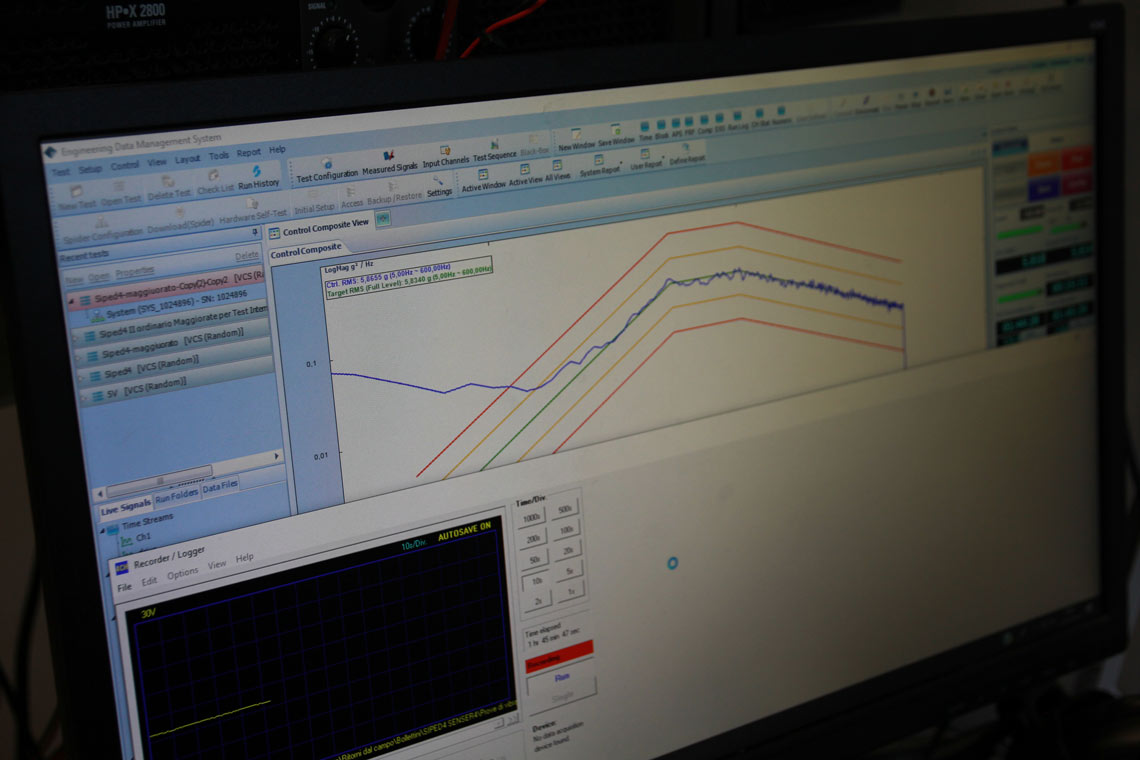Collapse the Siped4-maggiuorato-Copy(2)-Copy2 tree node

click(72, 300)
